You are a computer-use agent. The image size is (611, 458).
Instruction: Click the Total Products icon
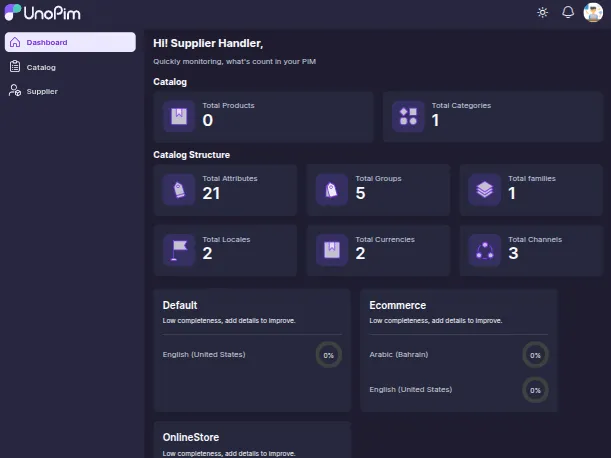point(179,116)
